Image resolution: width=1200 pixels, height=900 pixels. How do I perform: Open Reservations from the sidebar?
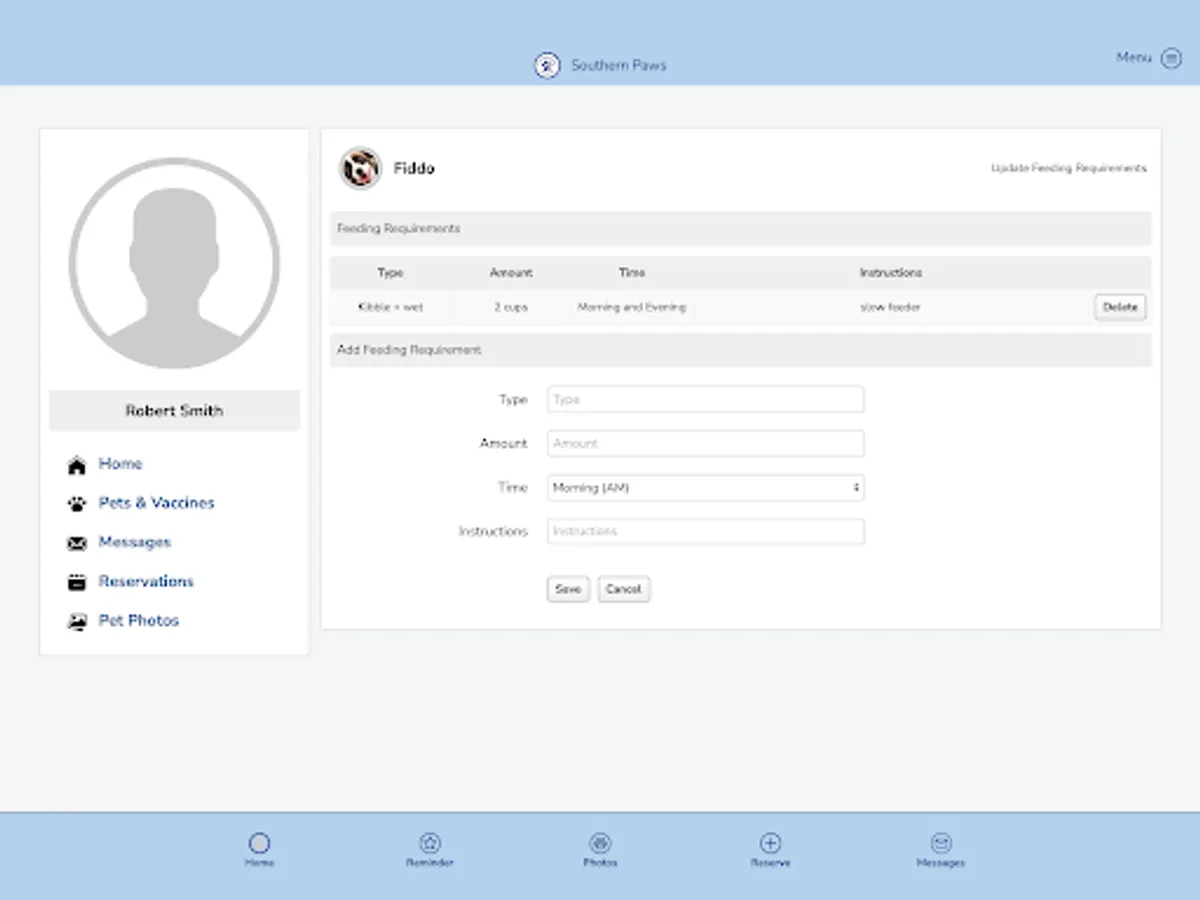(146, 581)
